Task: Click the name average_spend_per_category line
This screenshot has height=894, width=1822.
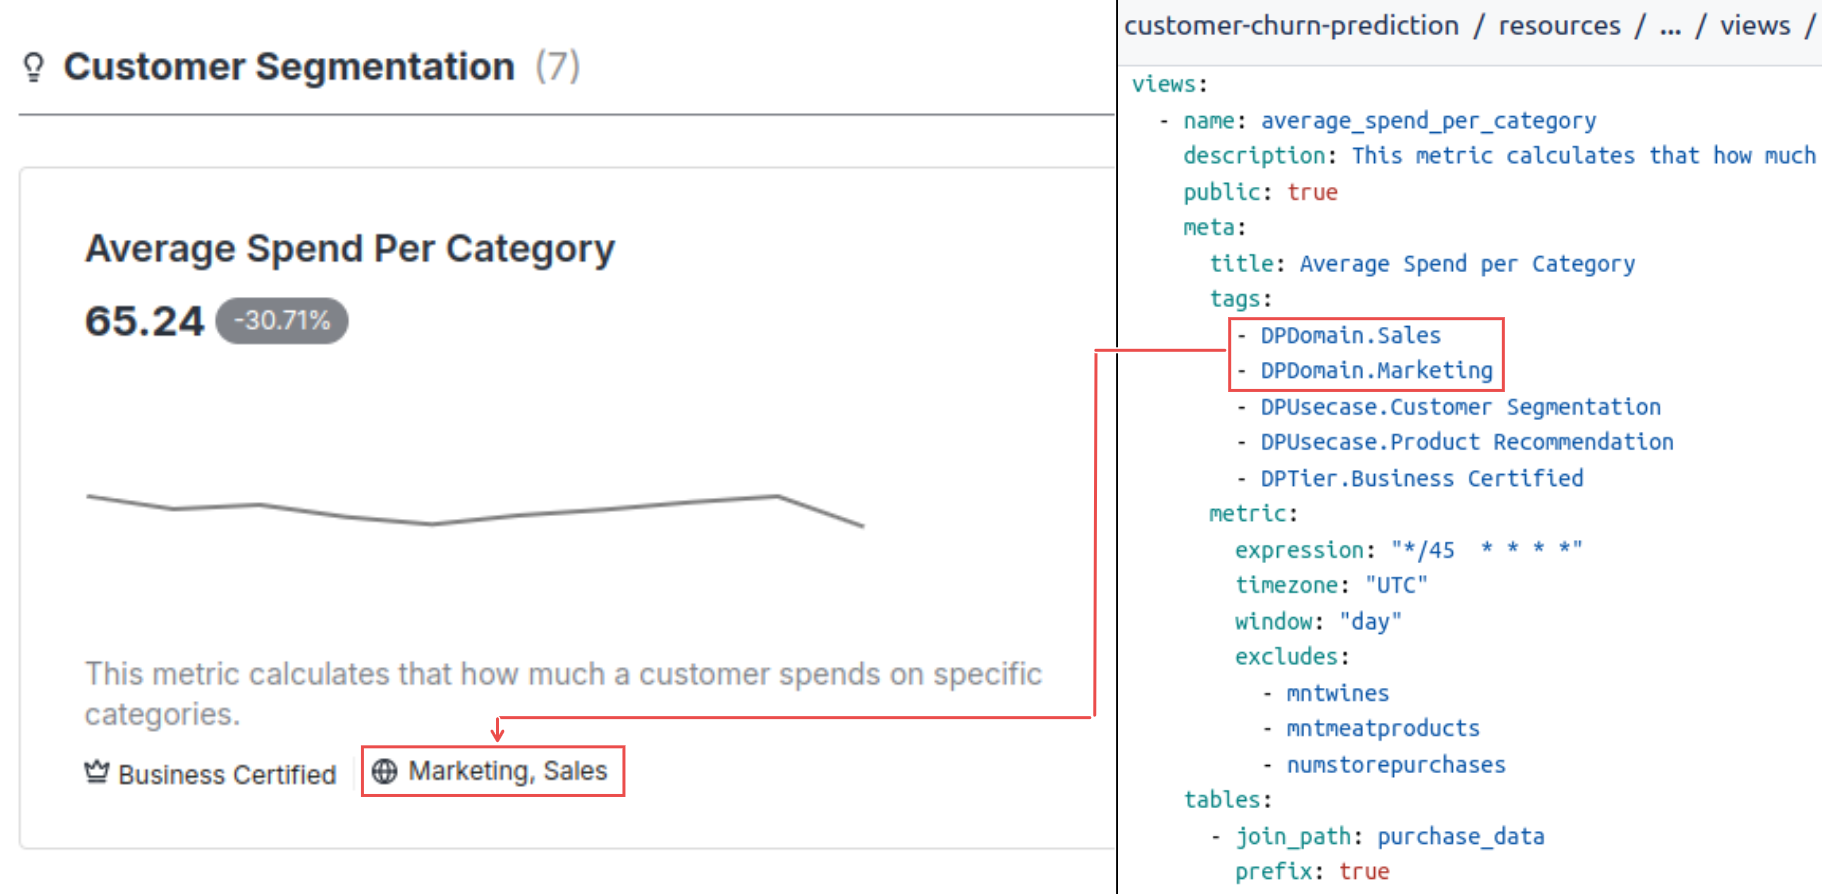Action: point(1378,121)
